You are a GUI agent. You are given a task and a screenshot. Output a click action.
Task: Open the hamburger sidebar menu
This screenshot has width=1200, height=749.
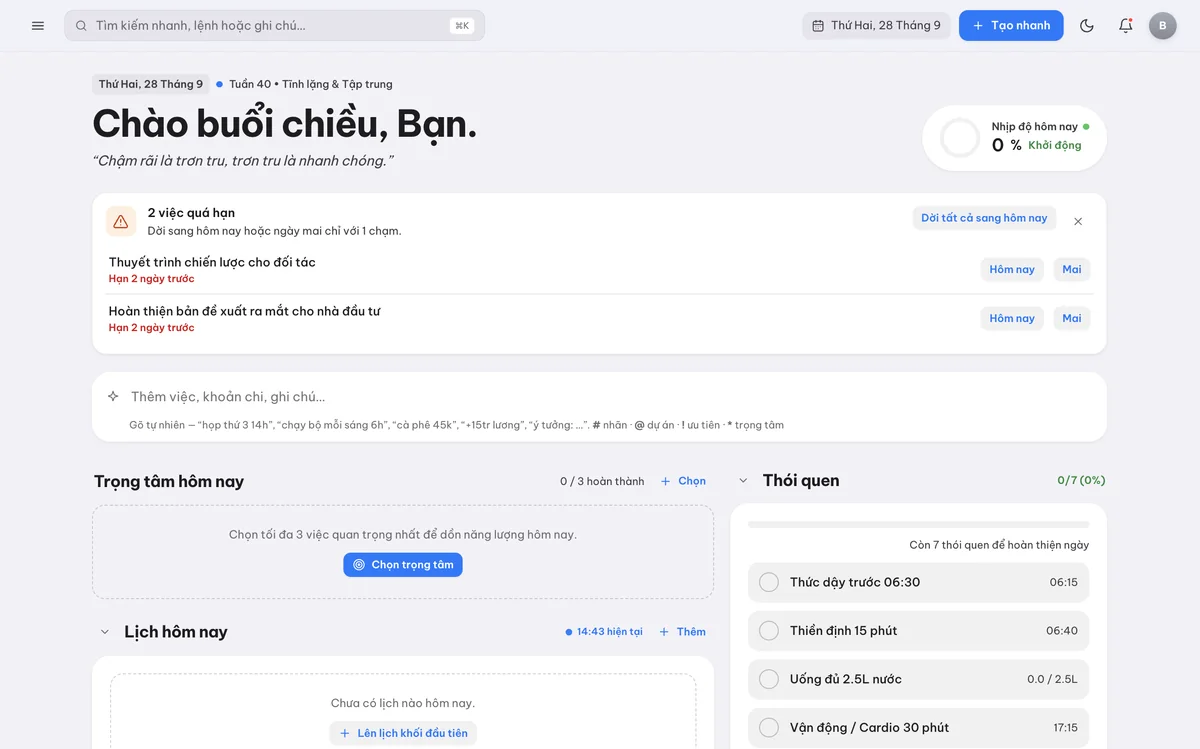(x=38, y=26)
